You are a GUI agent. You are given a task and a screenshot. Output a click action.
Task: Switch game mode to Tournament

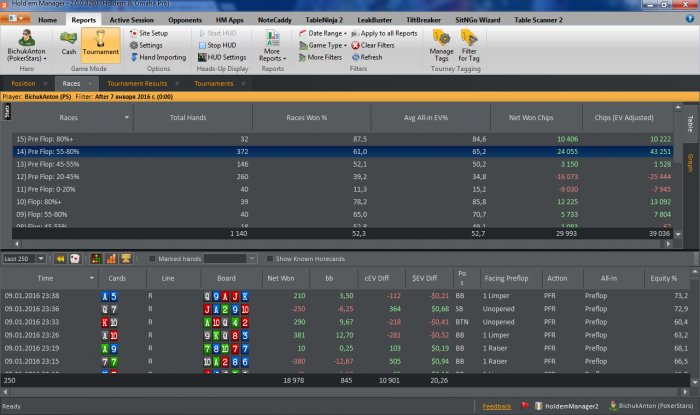(x=100, y=43)
